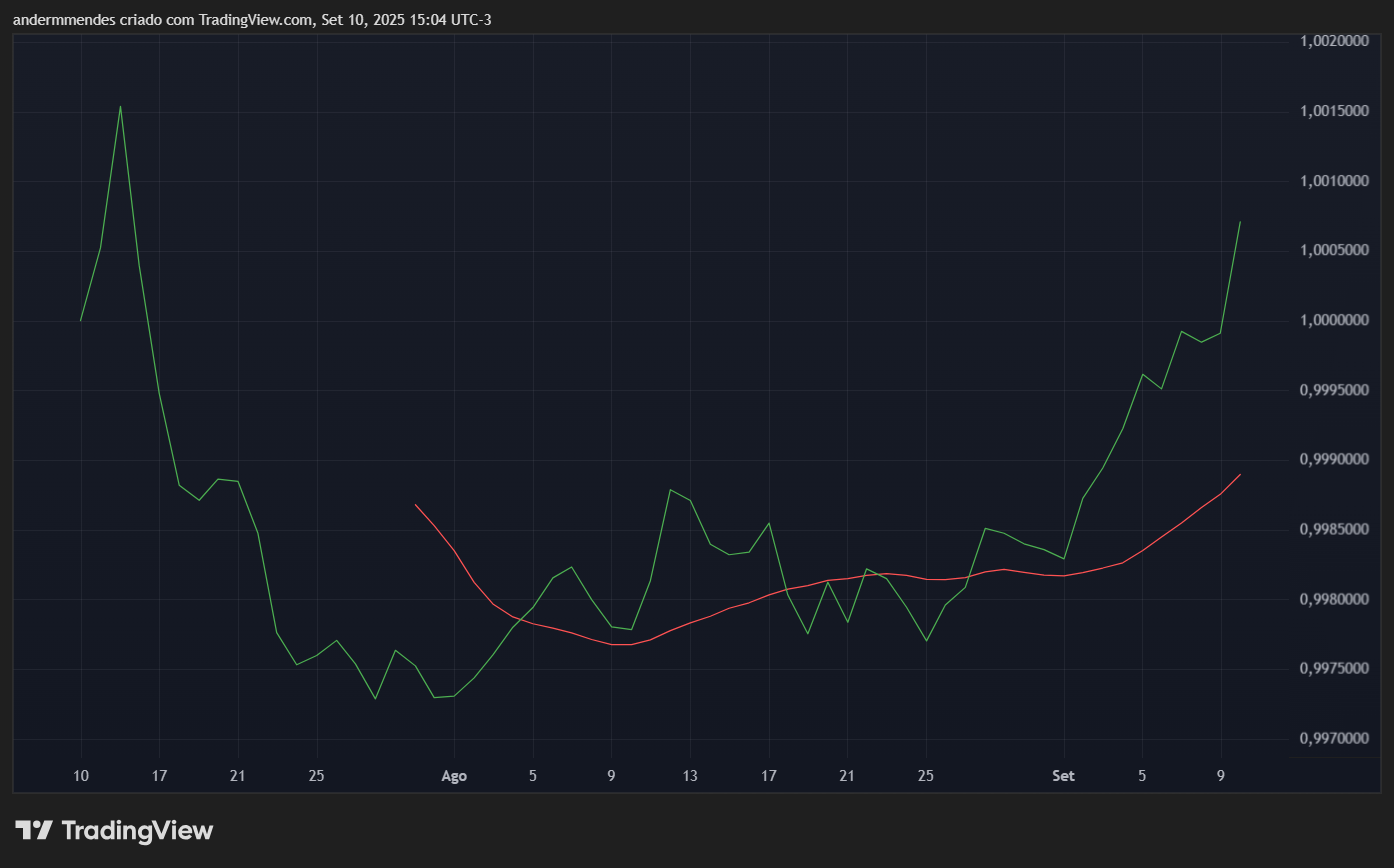Image resolution: width=1394 pixels, height=868 pixels.
Task: Click price label 0,9970000
Action: (1335, 738)
